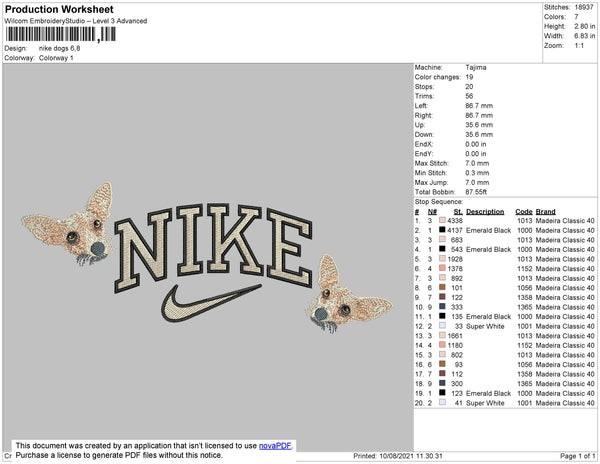Select the "Max Jump:" label
600x464 pixels.
click(x=431, y=182)
